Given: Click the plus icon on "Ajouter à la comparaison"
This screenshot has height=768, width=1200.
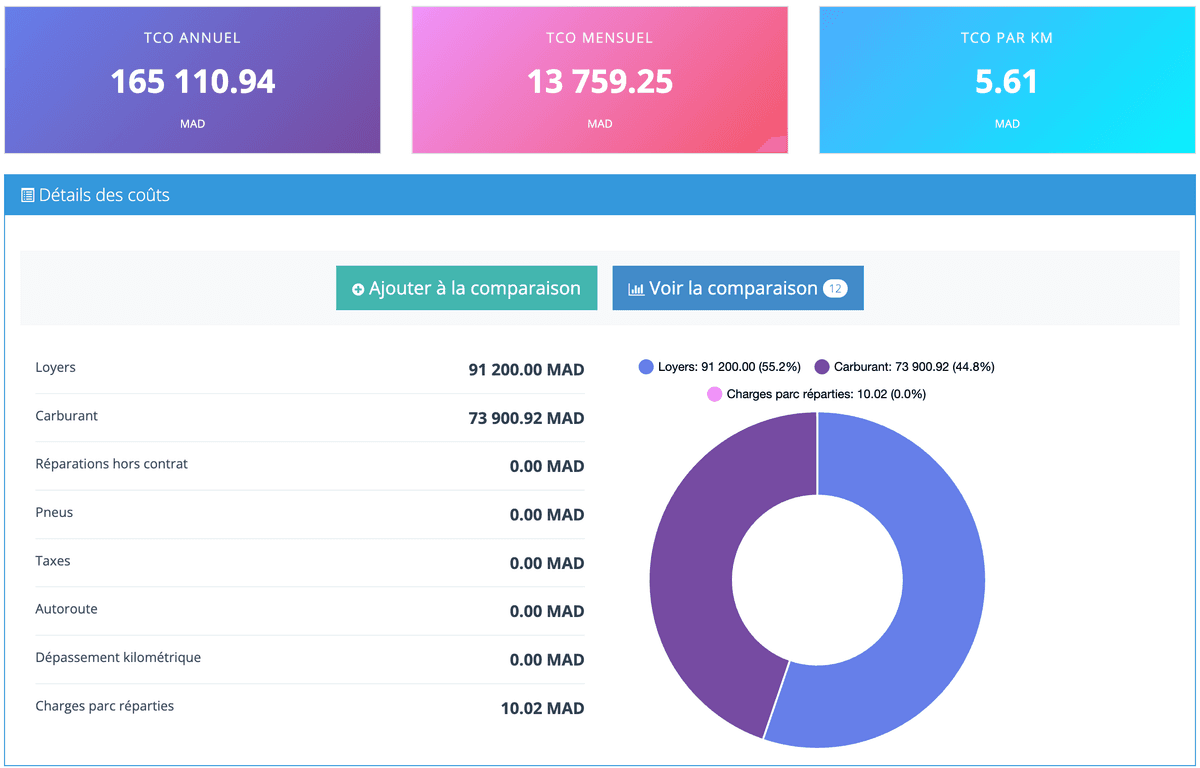Looking at the screenshot, I should pos(359,288).
